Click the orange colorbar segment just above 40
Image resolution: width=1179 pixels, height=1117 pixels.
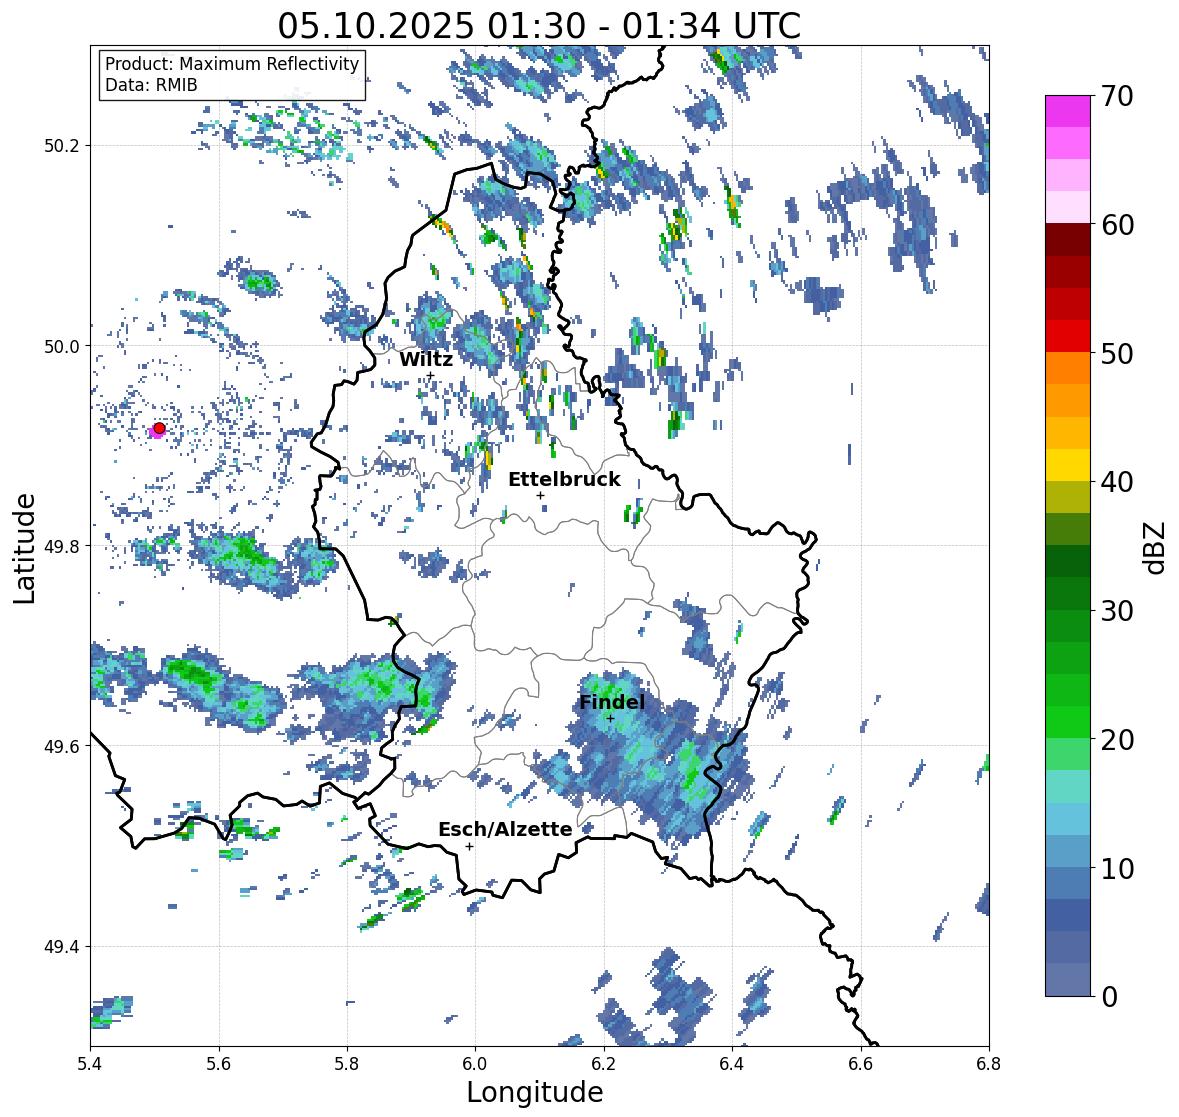click(x=1068, y=433)
